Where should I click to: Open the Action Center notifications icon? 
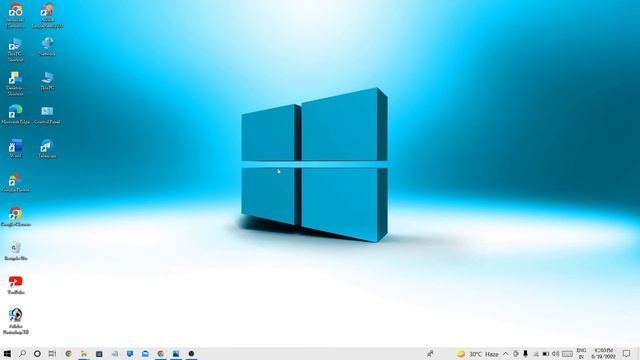[x=627, y=354]
